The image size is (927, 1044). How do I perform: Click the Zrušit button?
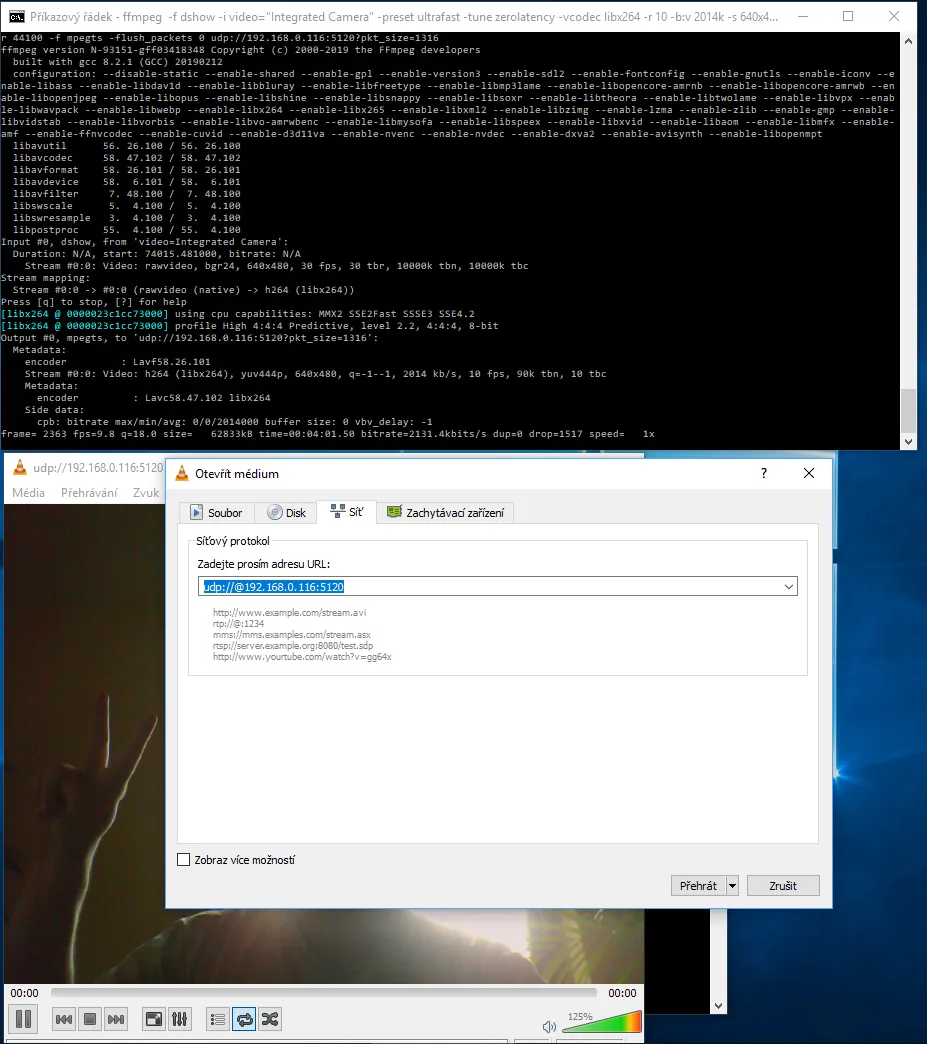coord(783,886)
